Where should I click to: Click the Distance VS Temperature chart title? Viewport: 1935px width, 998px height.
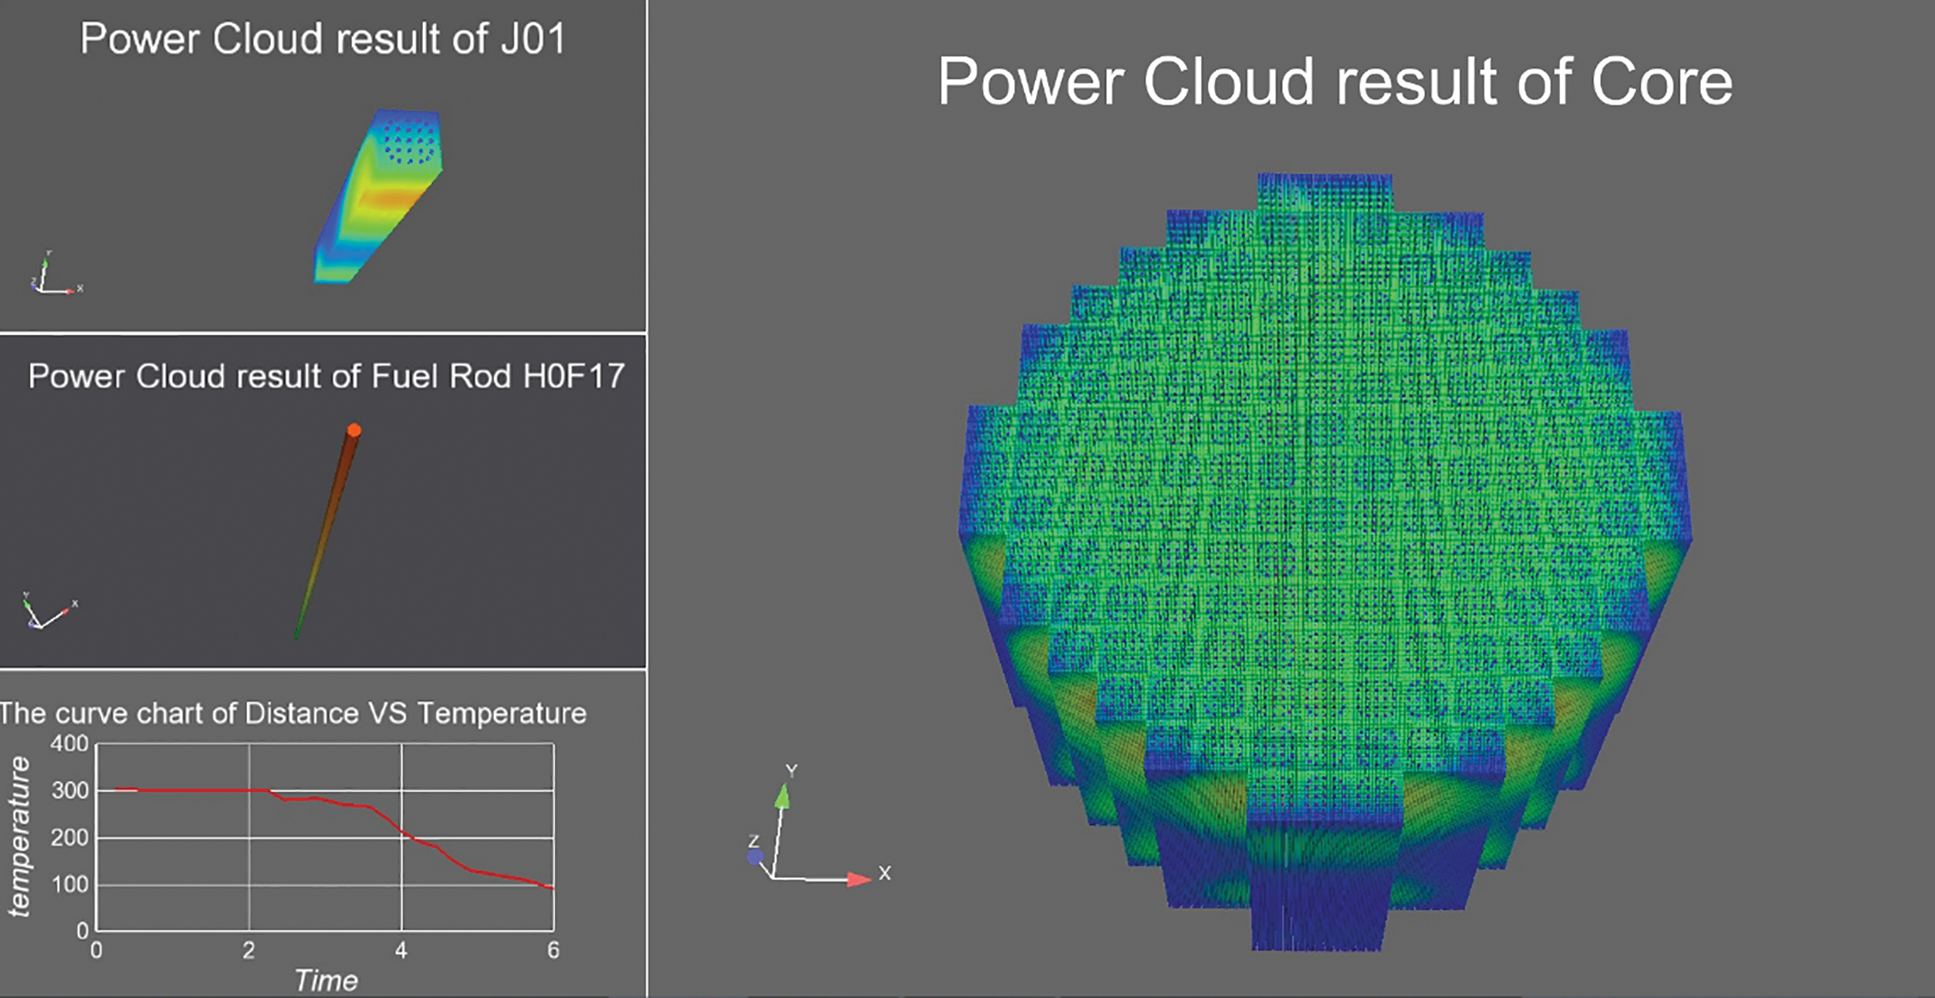click(293, 713)
